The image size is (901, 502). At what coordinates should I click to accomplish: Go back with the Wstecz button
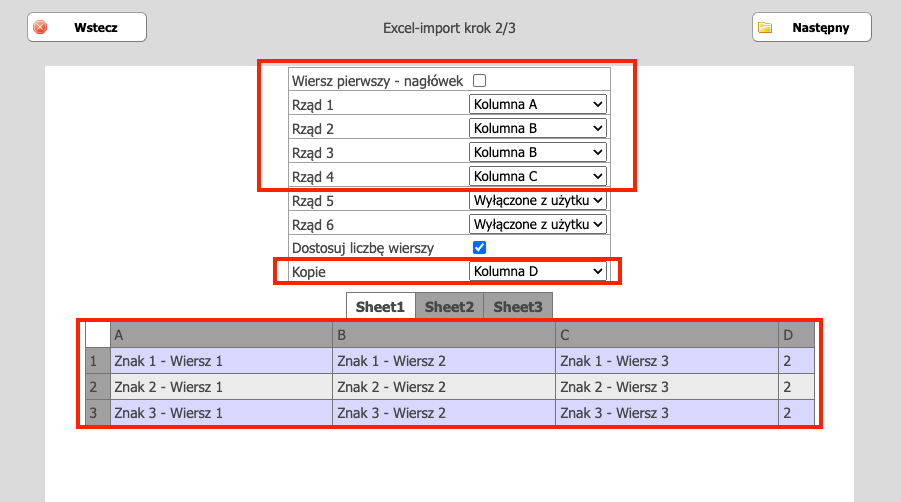click(87, 28)
